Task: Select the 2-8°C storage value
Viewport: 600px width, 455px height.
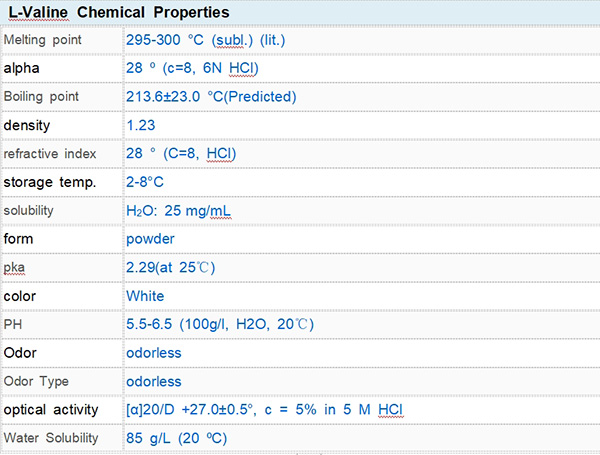Action: click(145, 182)
